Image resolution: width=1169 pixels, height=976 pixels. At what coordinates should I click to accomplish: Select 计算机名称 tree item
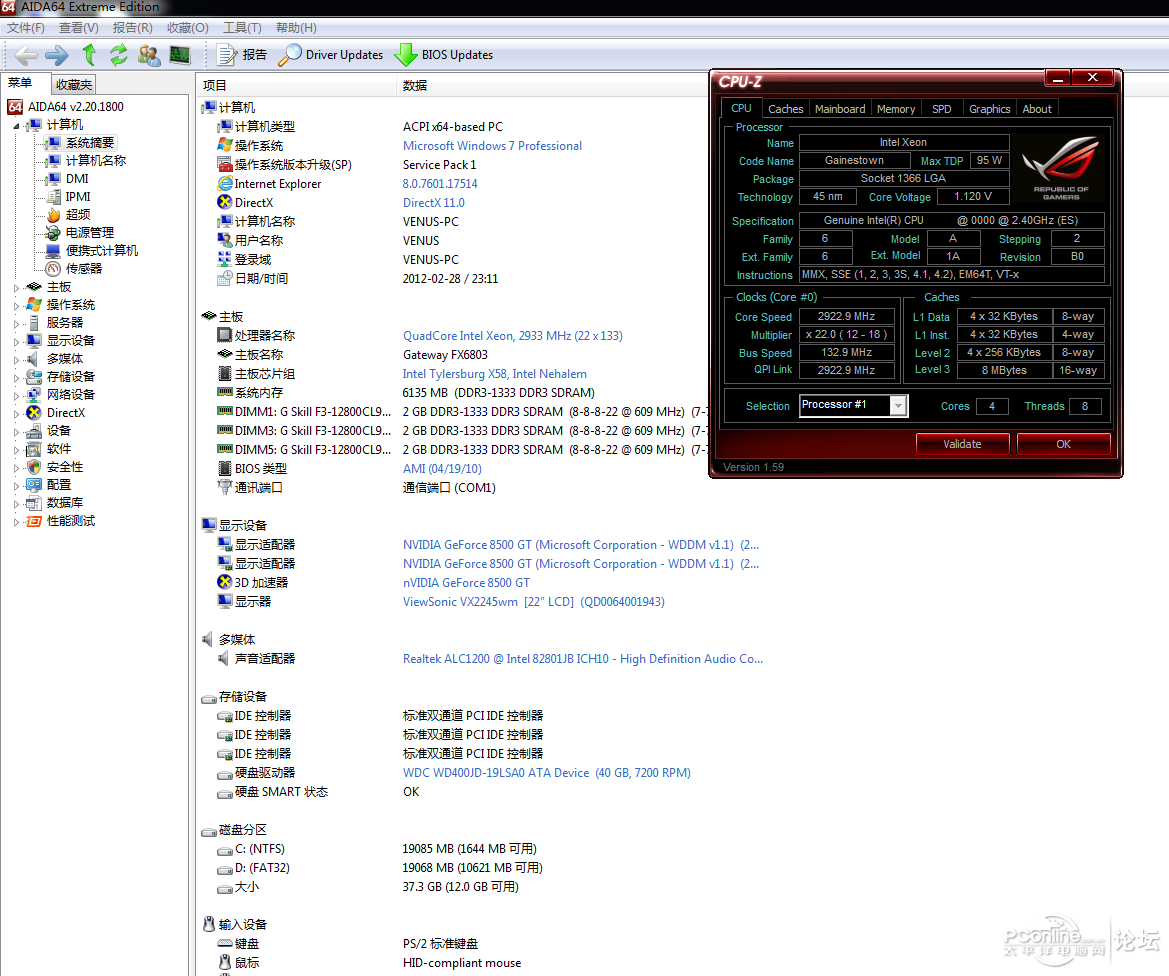[x=86, y=160]
